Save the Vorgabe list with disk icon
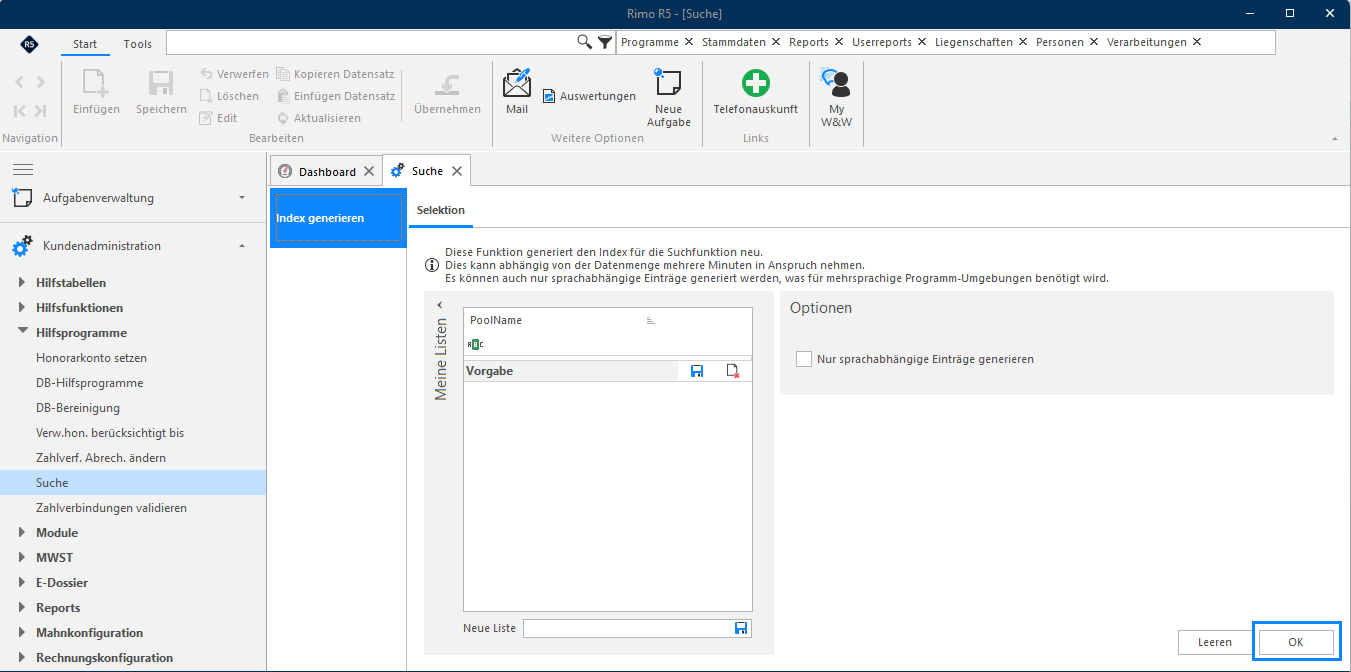Viewport: 1351px width, 672px height. click(697, 371)
